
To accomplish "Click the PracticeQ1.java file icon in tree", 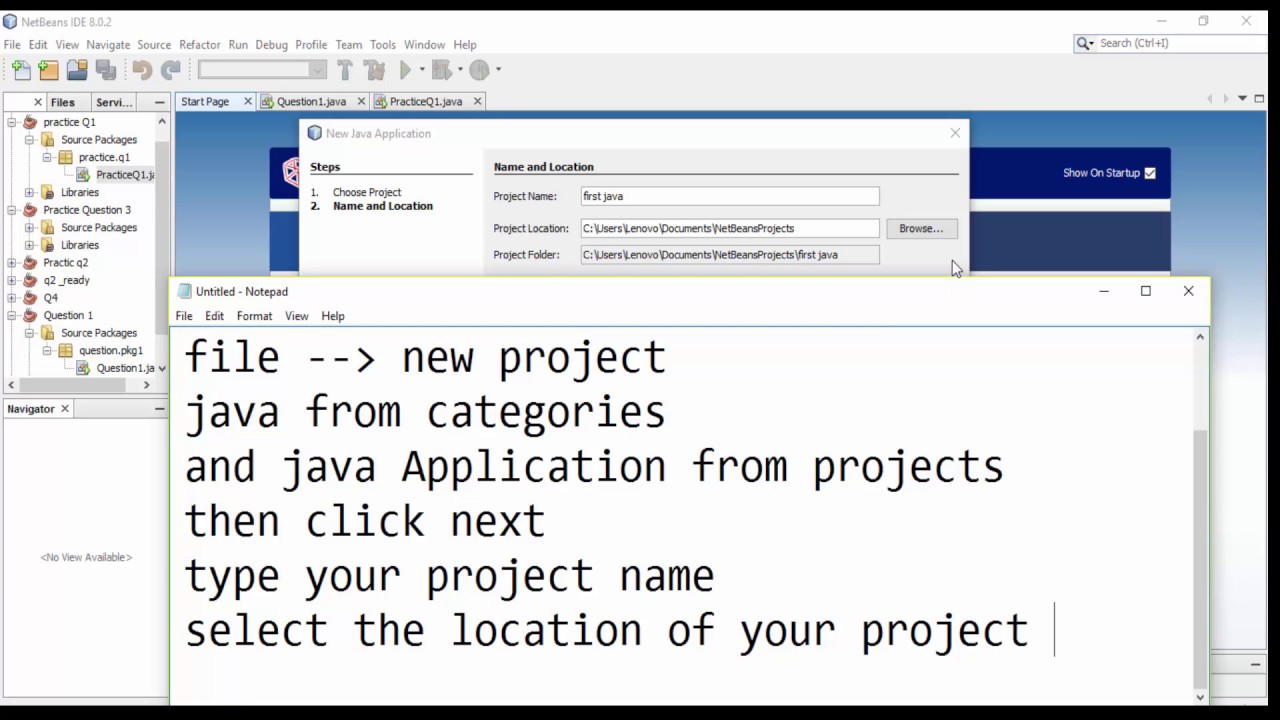I will (84, 175).
